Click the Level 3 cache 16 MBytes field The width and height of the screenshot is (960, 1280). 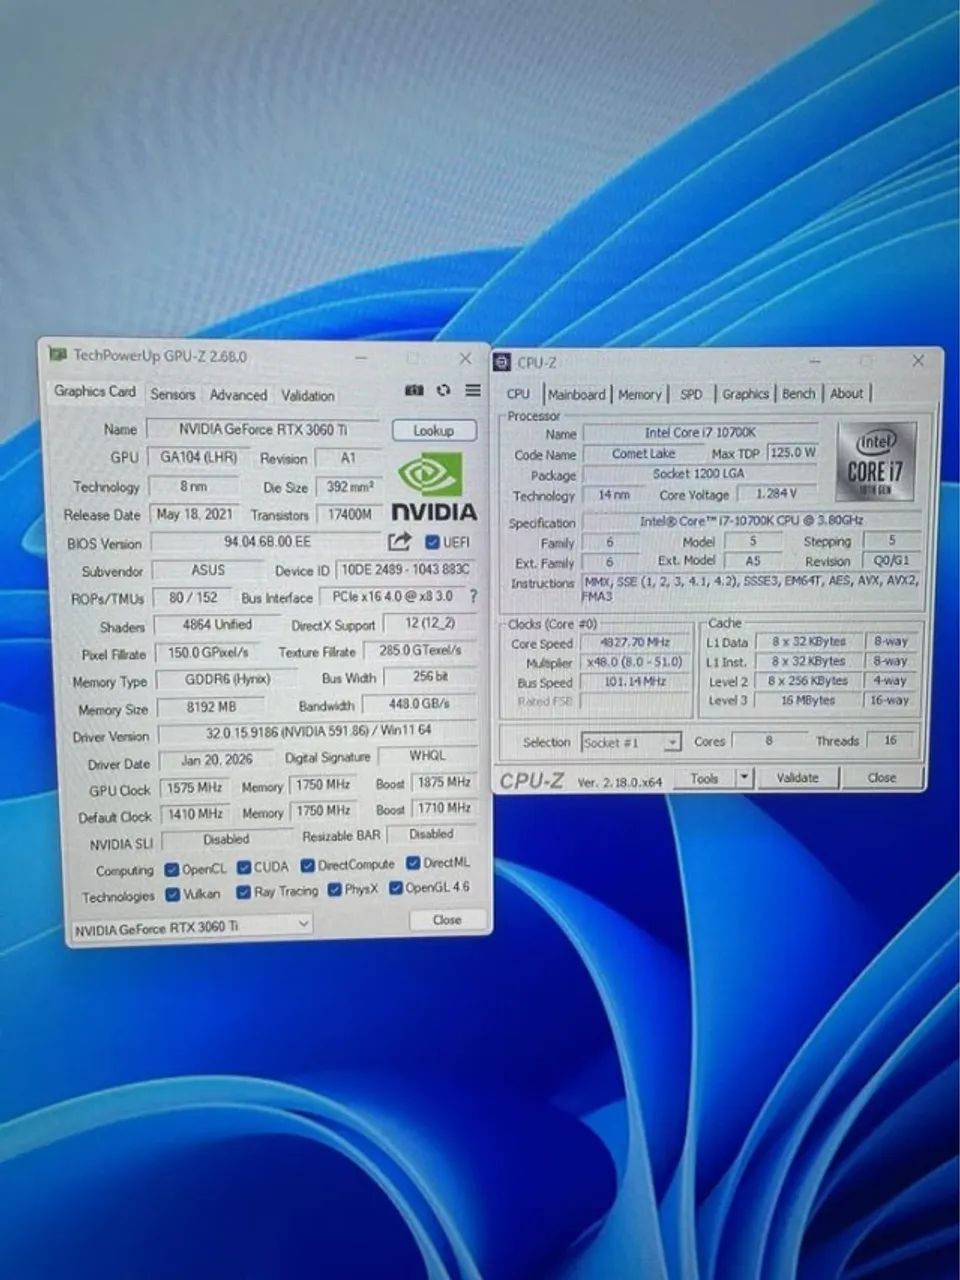[808, 700]
